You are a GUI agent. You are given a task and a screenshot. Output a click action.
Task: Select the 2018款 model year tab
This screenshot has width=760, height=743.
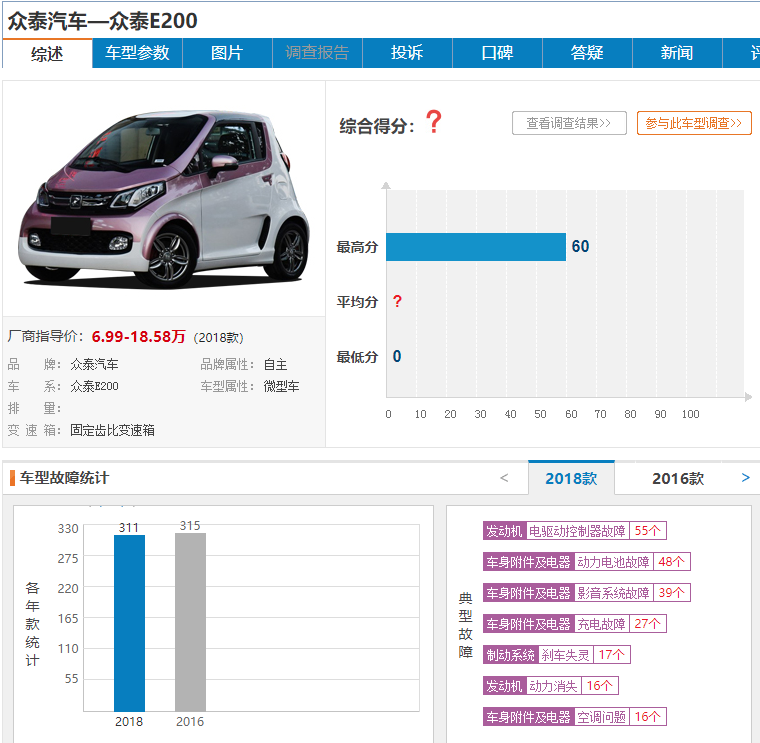point(571,478)
